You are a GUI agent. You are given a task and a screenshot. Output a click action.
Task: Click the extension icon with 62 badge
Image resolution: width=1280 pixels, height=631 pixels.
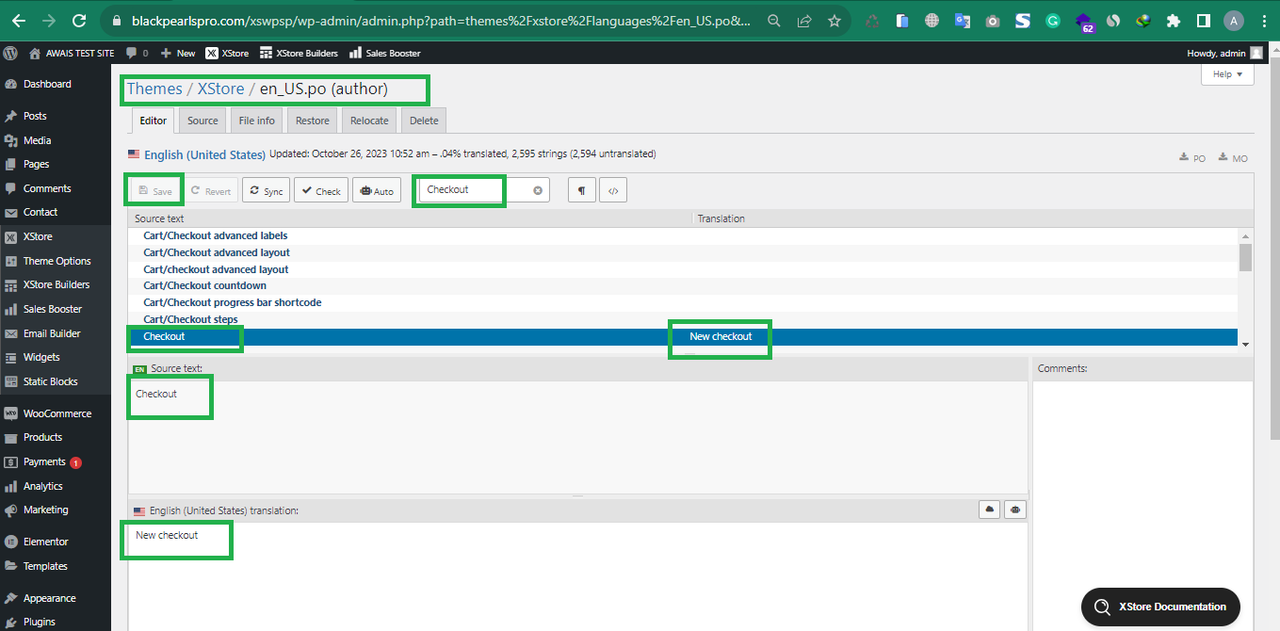(1084, 22)
